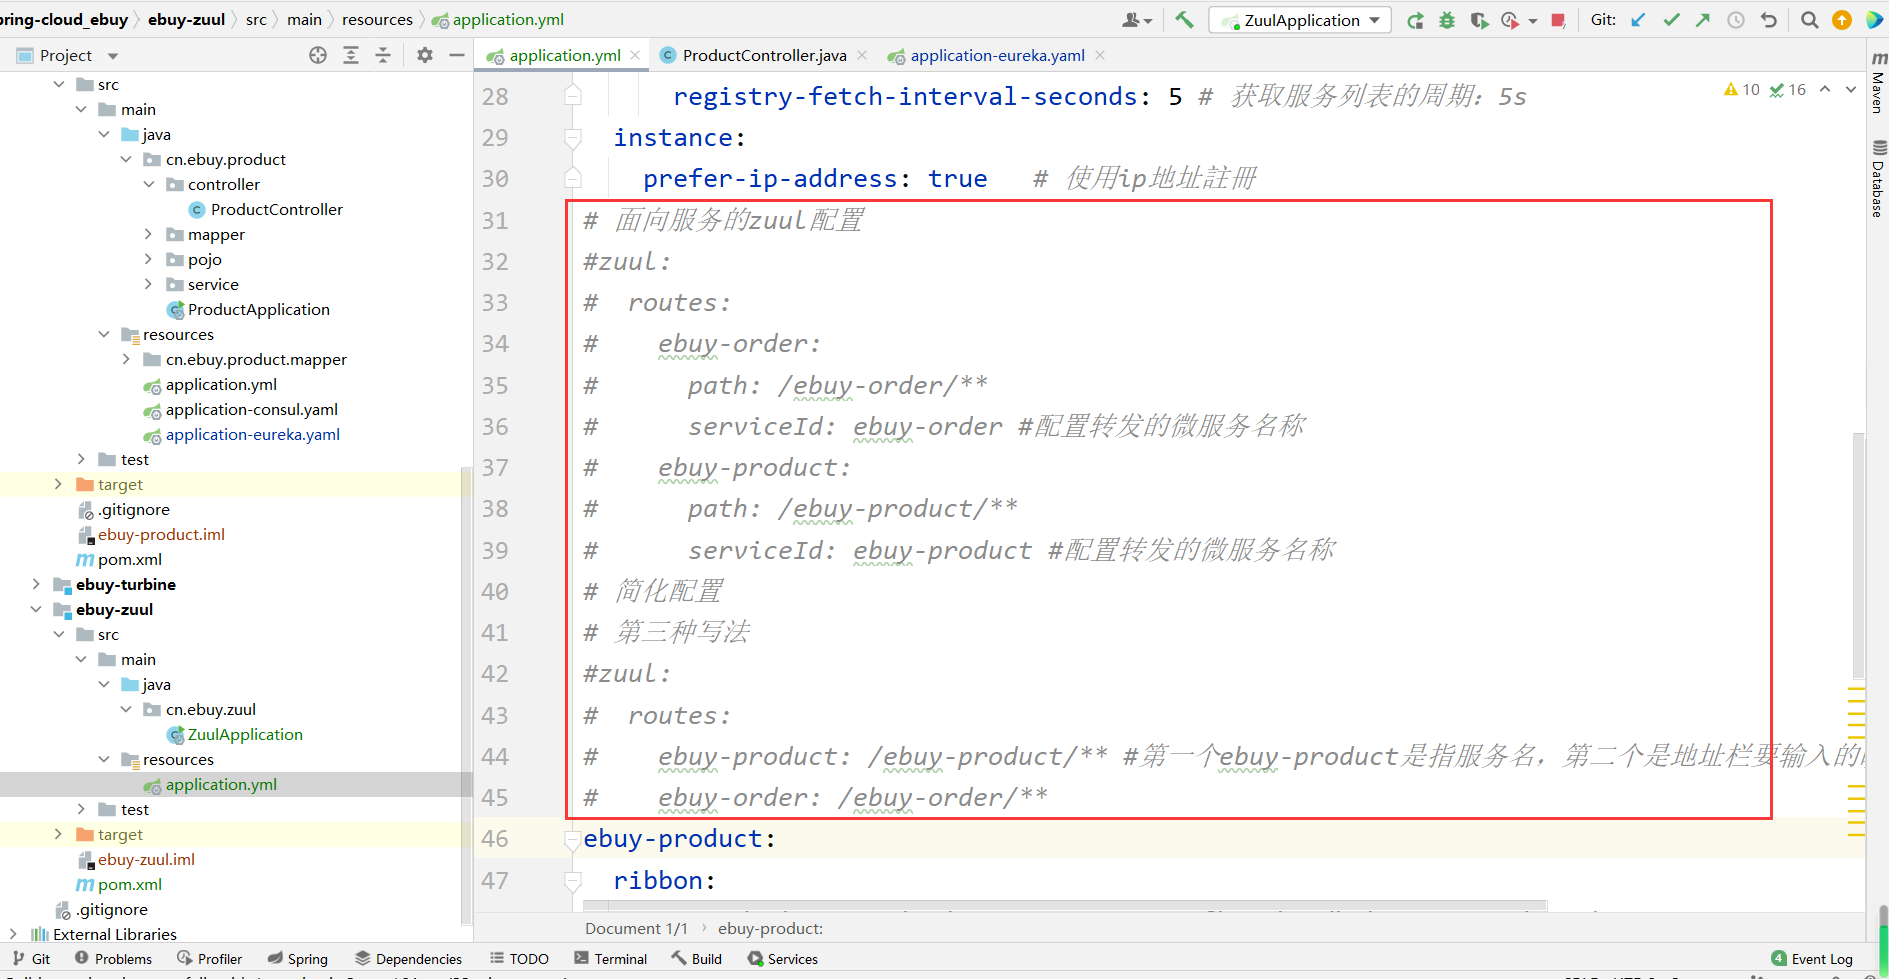Collapse all in Project panel

pos(383,55)
